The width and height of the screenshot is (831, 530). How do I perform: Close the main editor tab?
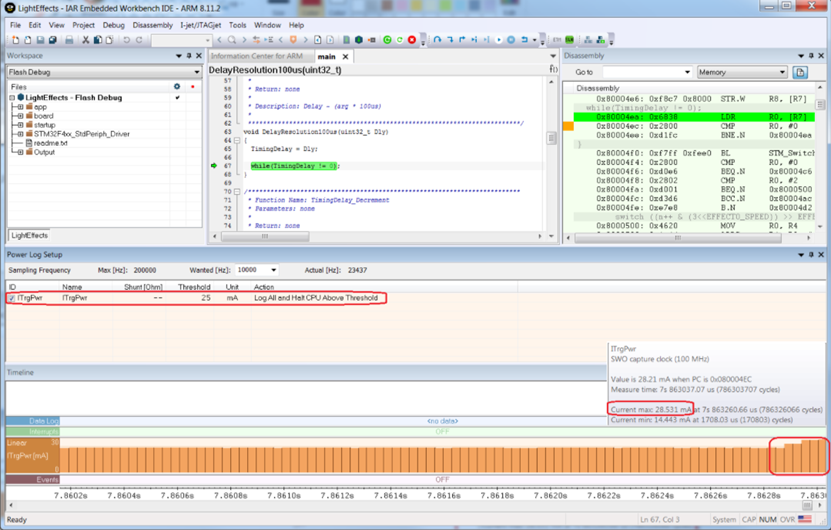pyautogui.click(x=346, y=57)
